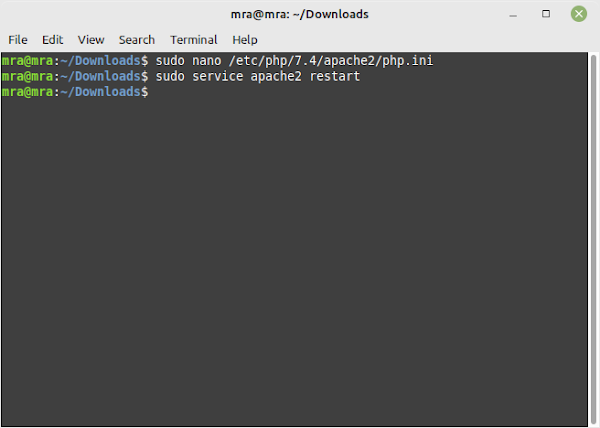
Task: Click the sudo nano php.ini command line
Action: [217, 61]
